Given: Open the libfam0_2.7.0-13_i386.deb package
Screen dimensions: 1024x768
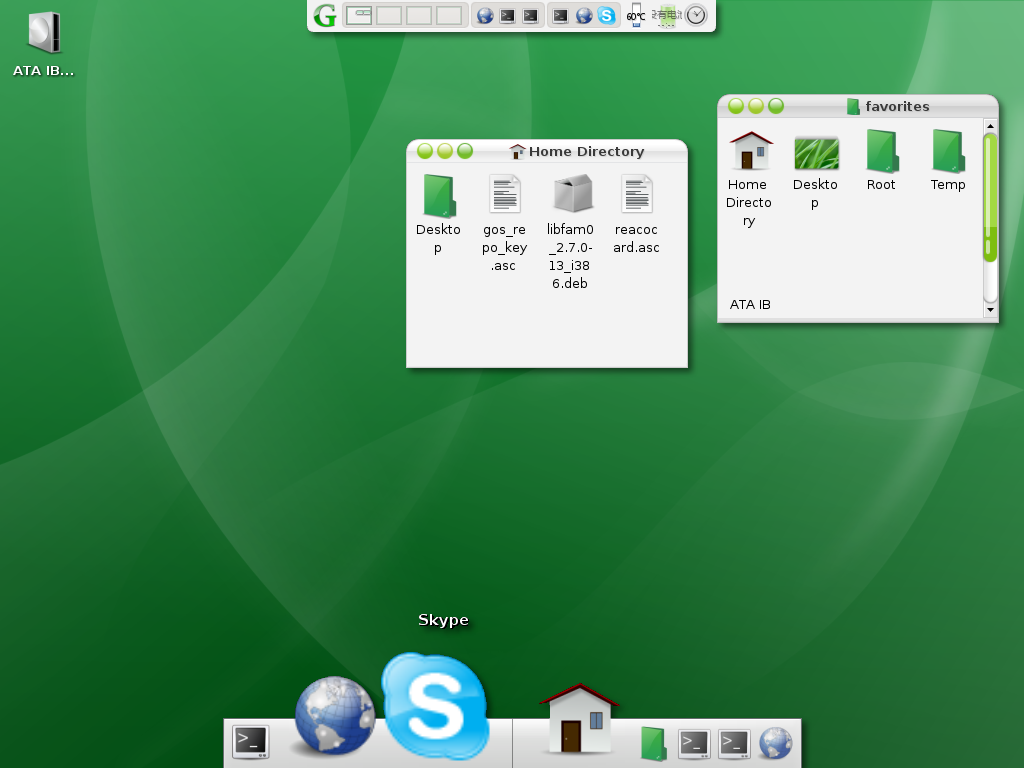Looking at the screenshot, I should (x=570, y=232).
